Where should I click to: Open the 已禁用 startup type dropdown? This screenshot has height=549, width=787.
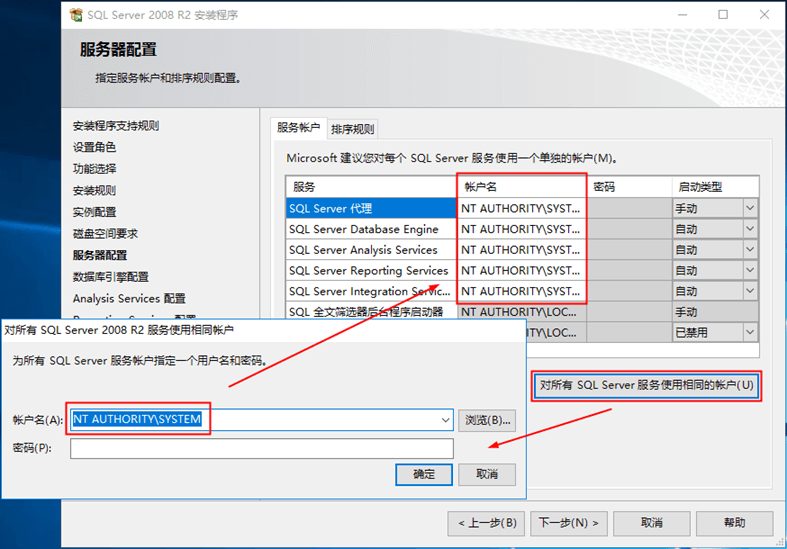coord(750,332)
